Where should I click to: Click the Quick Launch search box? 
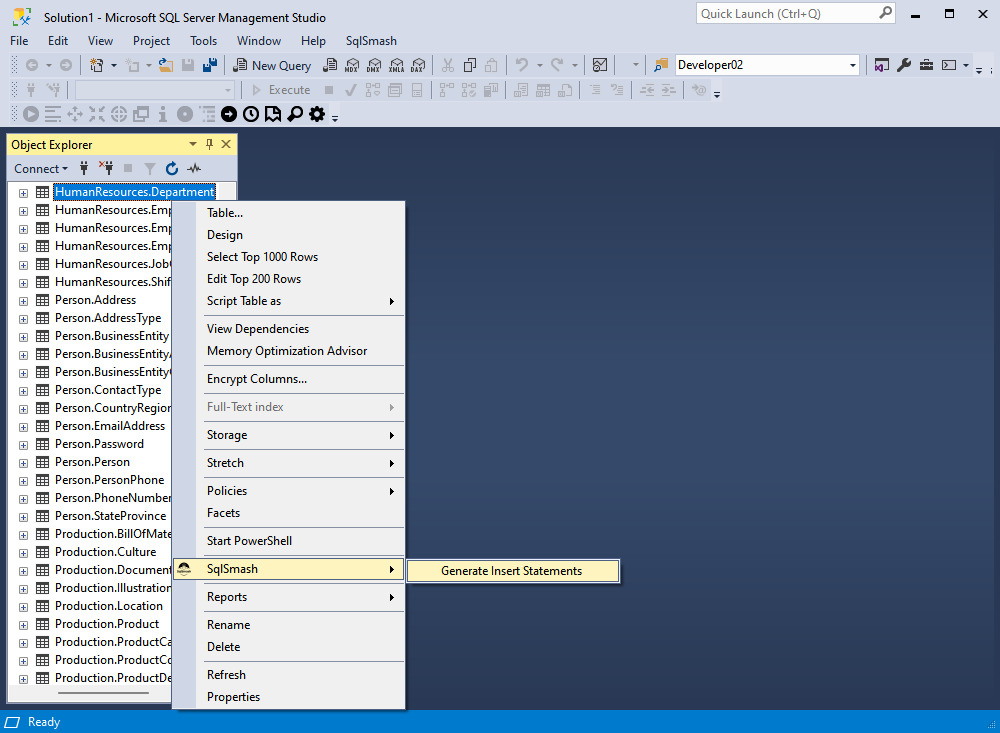click(x=795, y=13)
